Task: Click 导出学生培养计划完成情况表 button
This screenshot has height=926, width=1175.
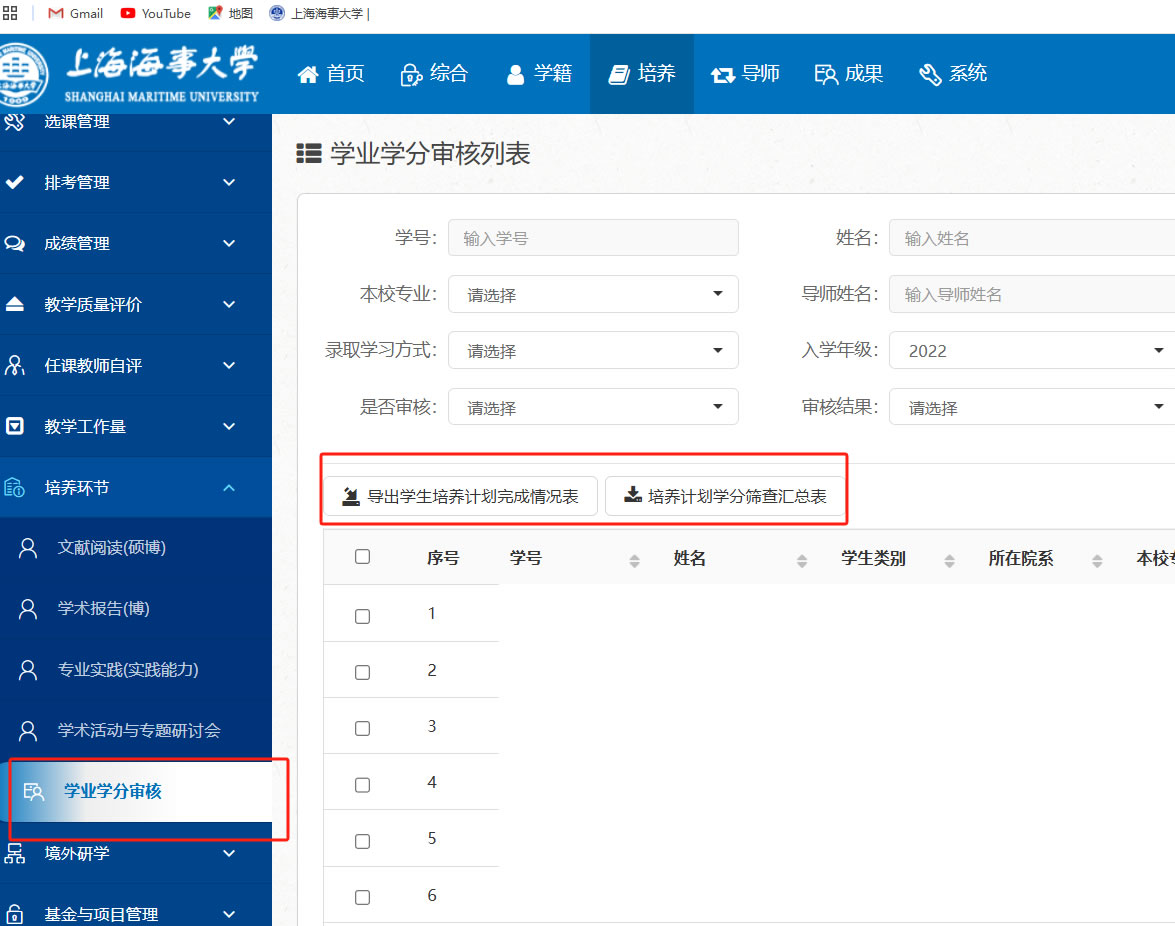Action: (461, 496)
